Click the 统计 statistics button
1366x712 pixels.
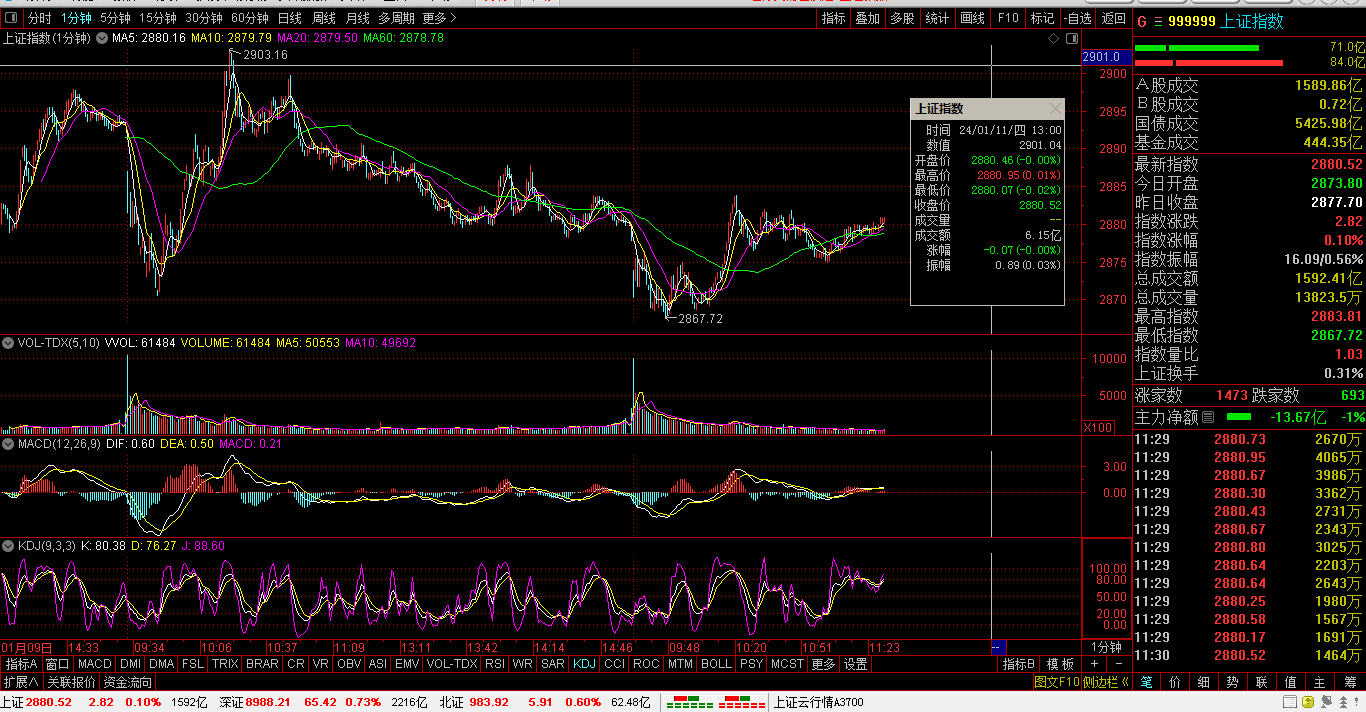coord(937,18)
